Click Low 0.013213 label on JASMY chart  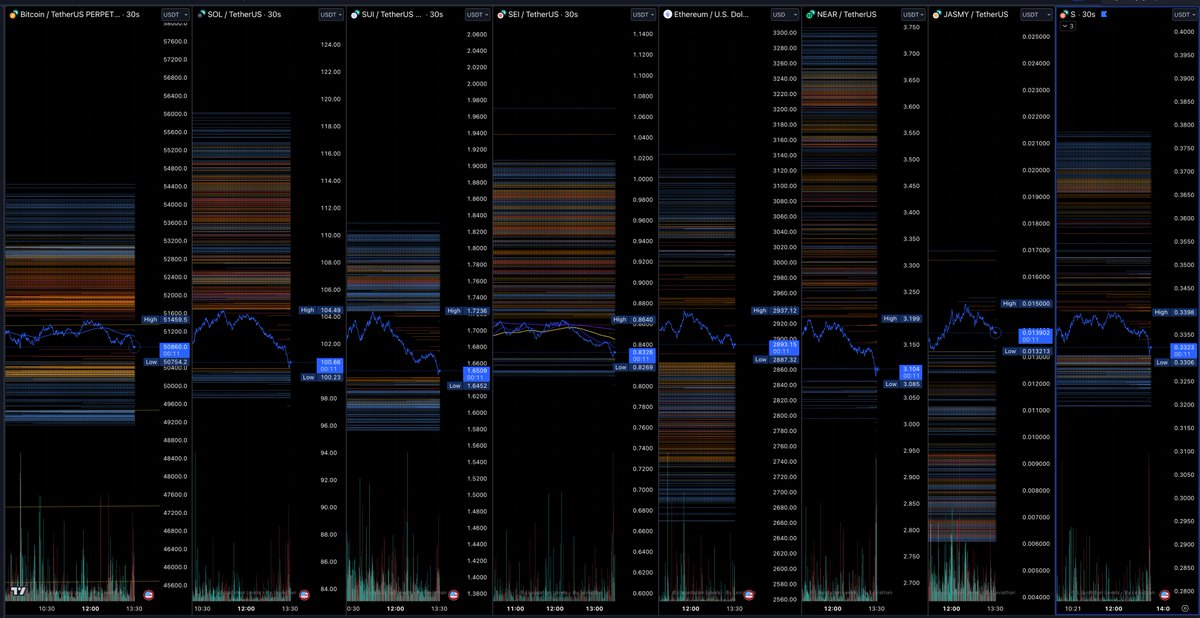tap(1027, 352)
